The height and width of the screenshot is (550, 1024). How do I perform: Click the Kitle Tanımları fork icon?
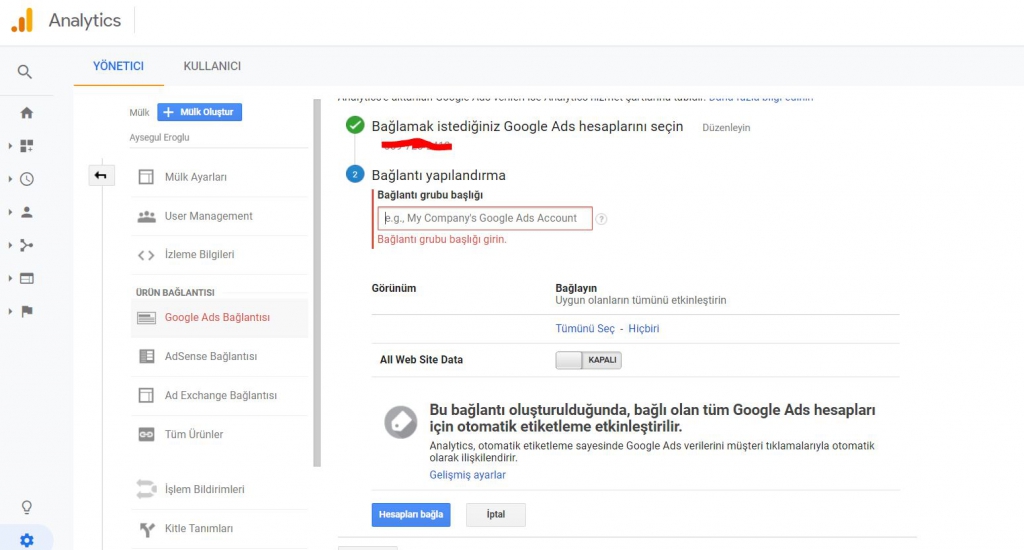pyautogui.click(x=147, y=529)
